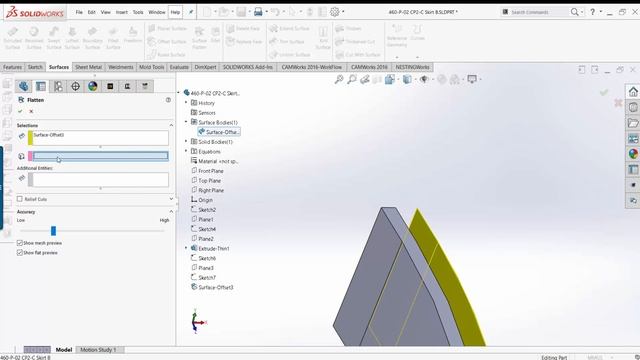Open SOLIDWORKS Resources home icon in task pane
The width and height of the screenshot is (640, 360).
tap(633, 92)
